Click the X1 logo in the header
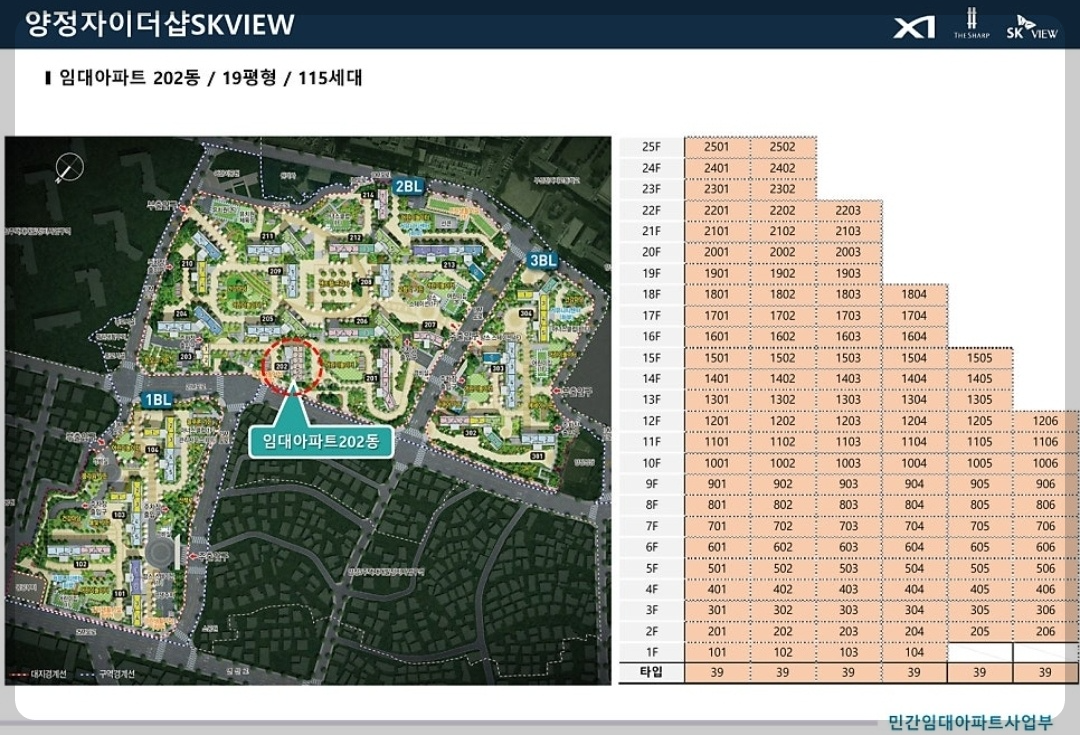The image size is (1080, 735). [914, 28]
